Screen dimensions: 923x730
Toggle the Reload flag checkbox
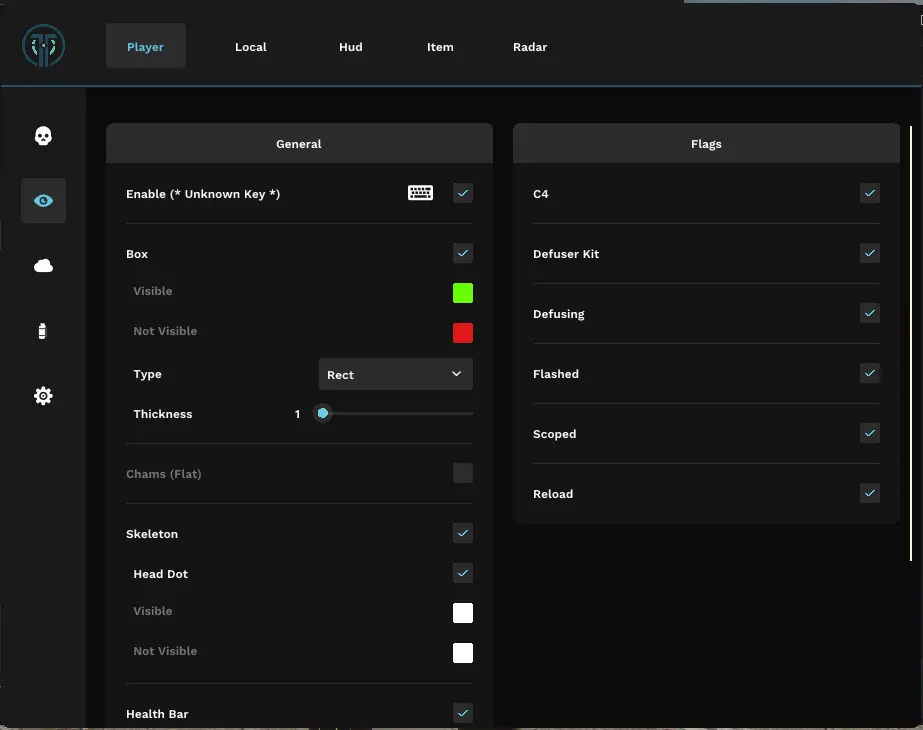(x=870, y=493)
